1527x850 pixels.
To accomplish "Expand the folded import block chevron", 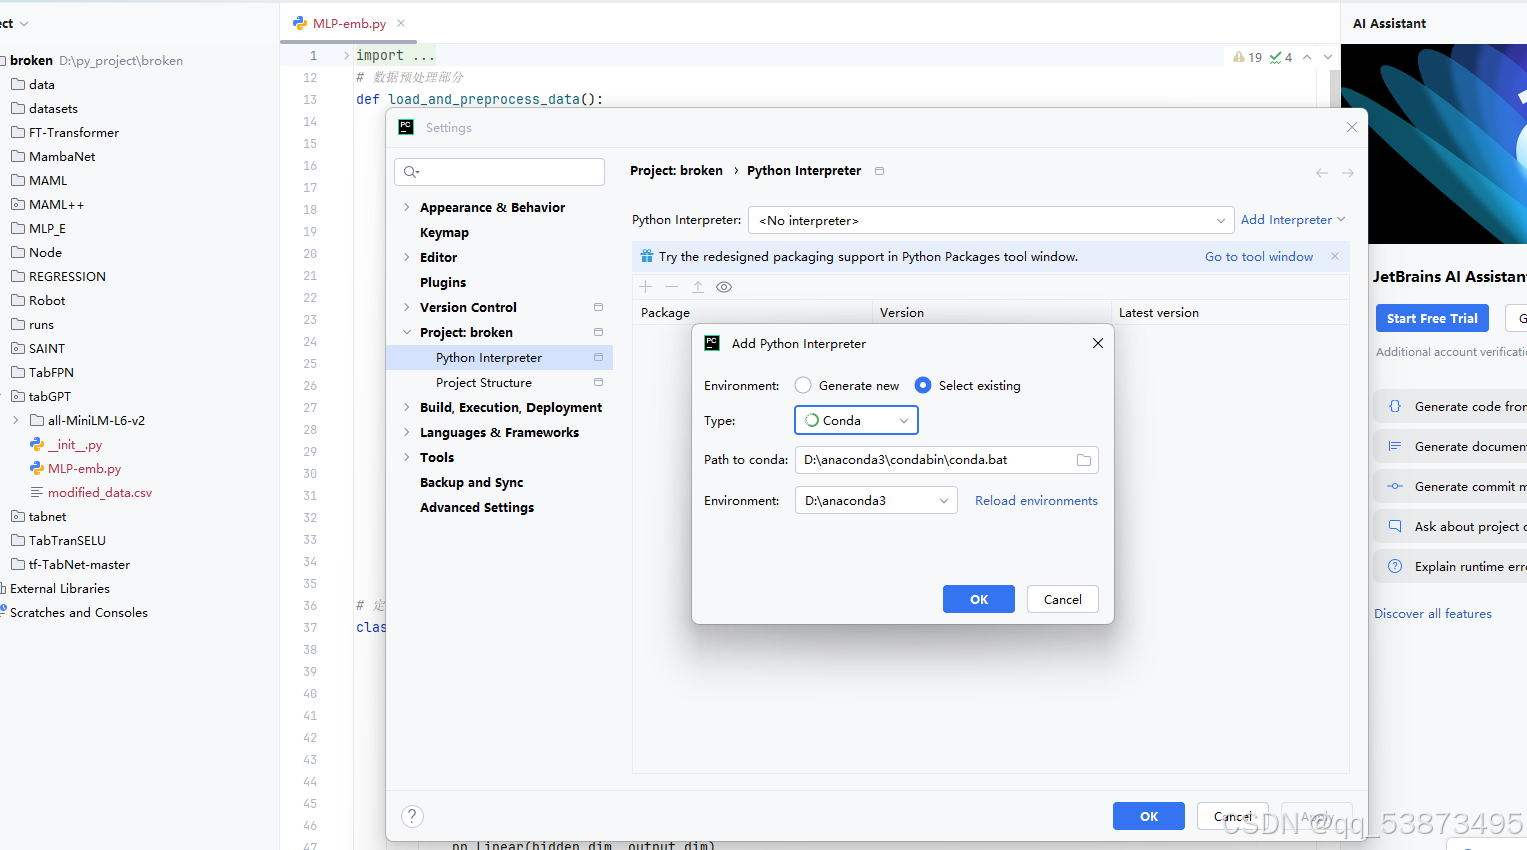I will tap(346, 55).
